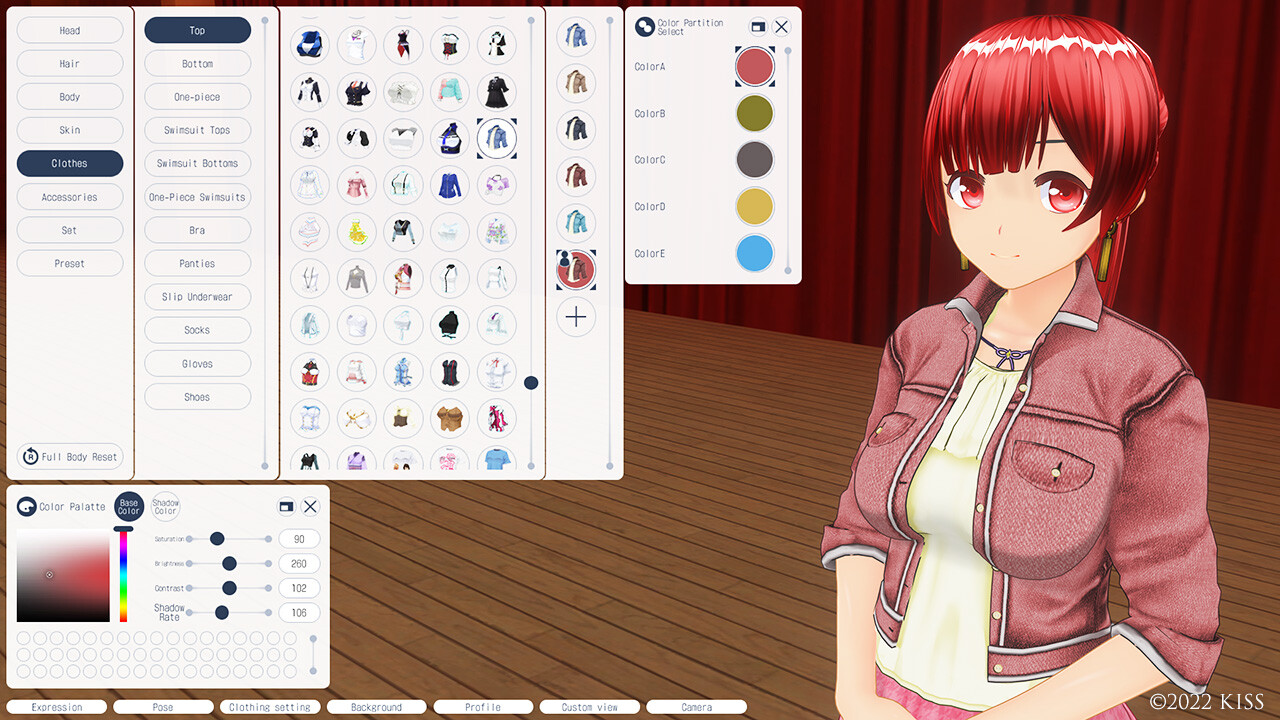Select the highlighted denim jacket icon in the grid
Image resolution: width=1280 pixels, height=720 pixels.
[x=497, y=138]
